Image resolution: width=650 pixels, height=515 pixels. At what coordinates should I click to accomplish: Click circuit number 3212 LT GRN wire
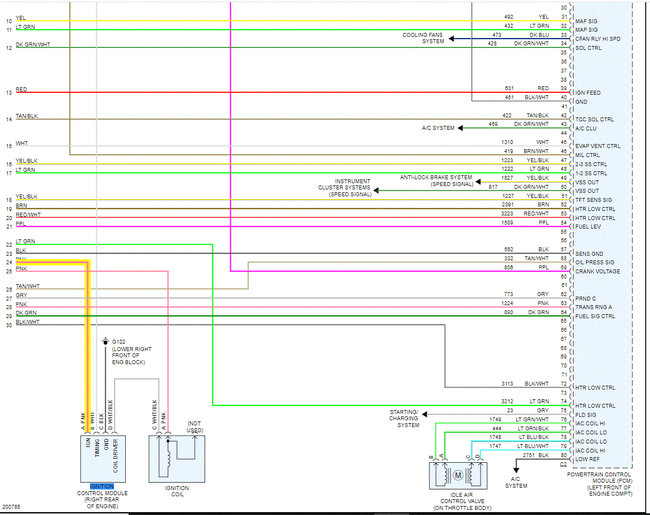507,401
